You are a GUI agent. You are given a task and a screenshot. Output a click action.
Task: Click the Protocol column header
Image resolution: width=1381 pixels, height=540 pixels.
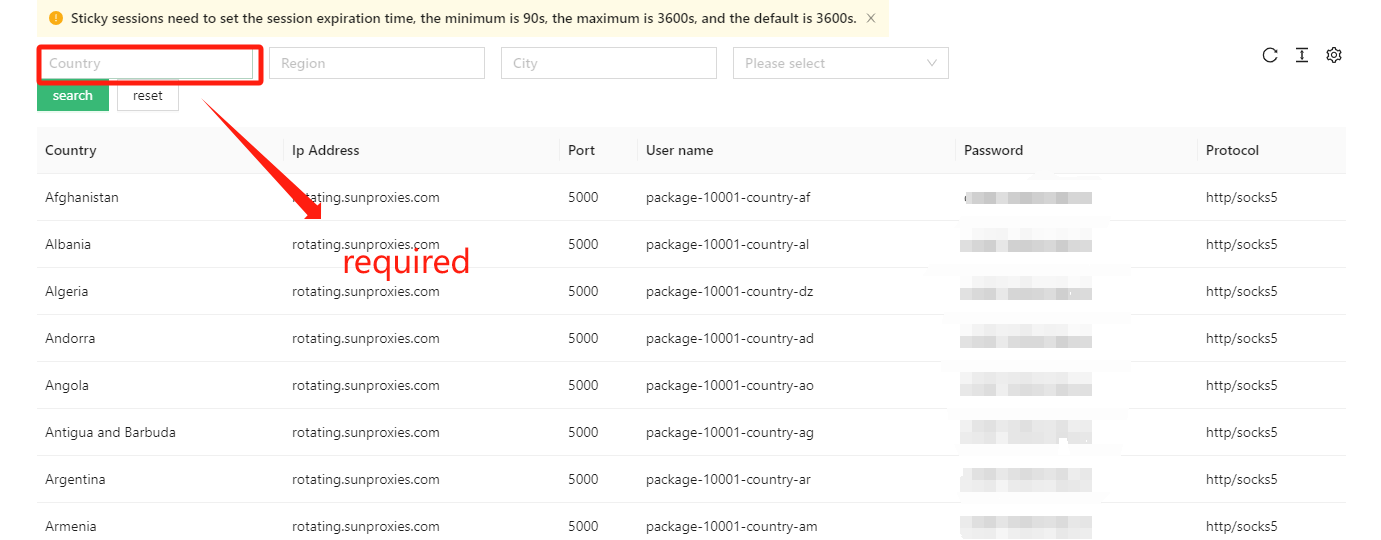[x=1232, y=151]
